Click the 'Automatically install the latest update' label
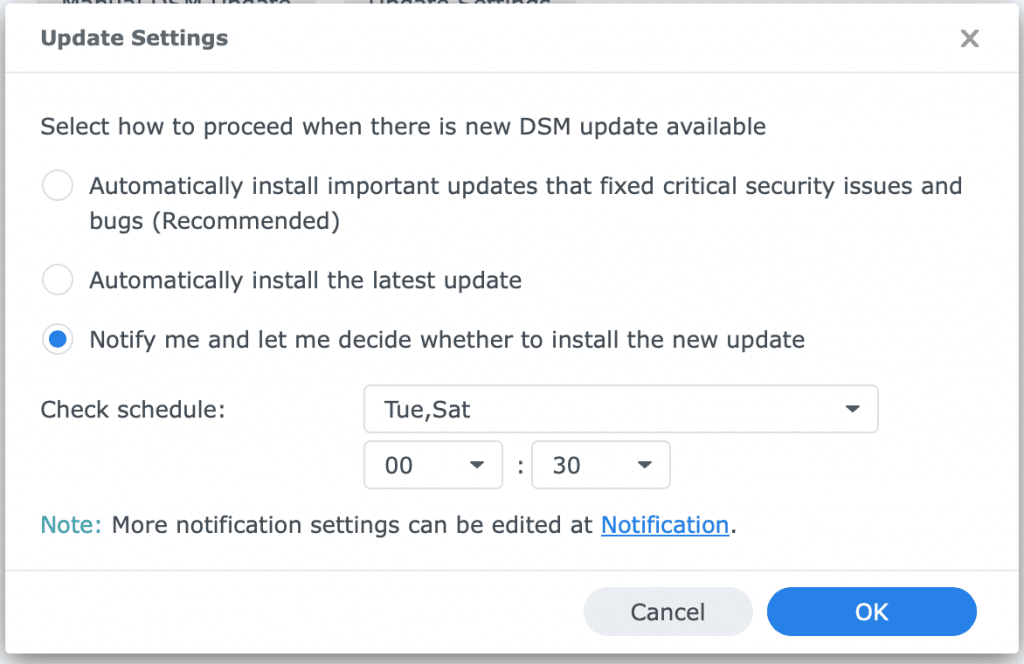 305,281
